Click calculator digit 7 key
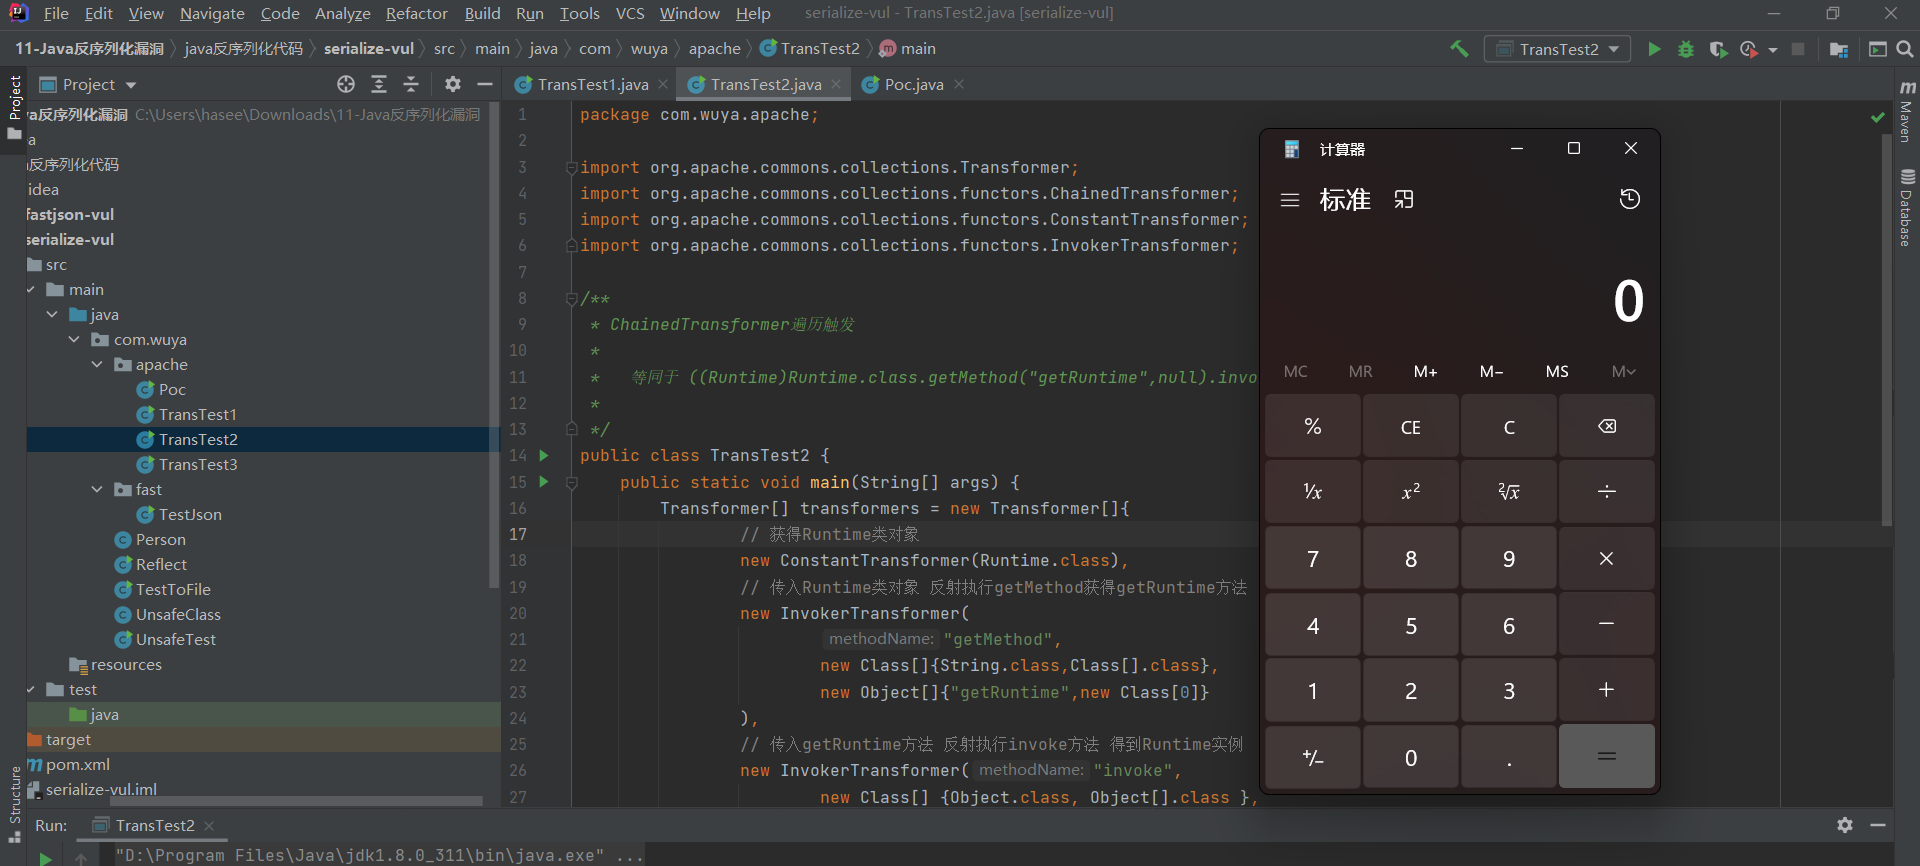 [x=1312, y=559]
